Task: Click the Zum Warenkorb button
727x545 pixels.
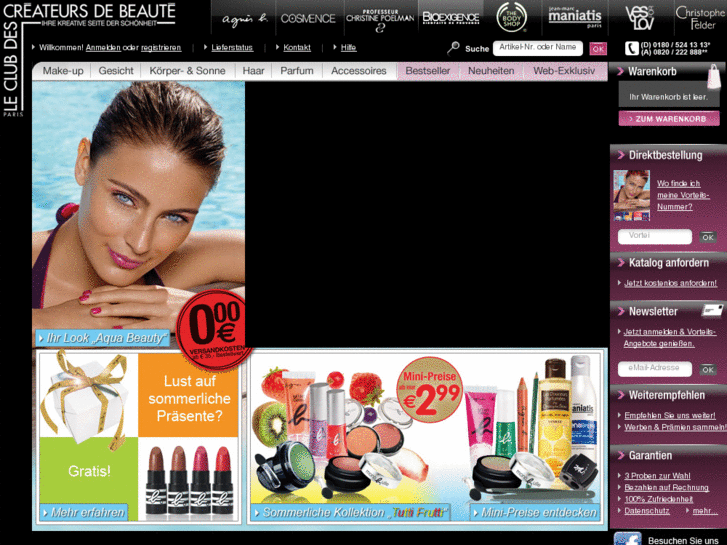Action: [669, 119]
